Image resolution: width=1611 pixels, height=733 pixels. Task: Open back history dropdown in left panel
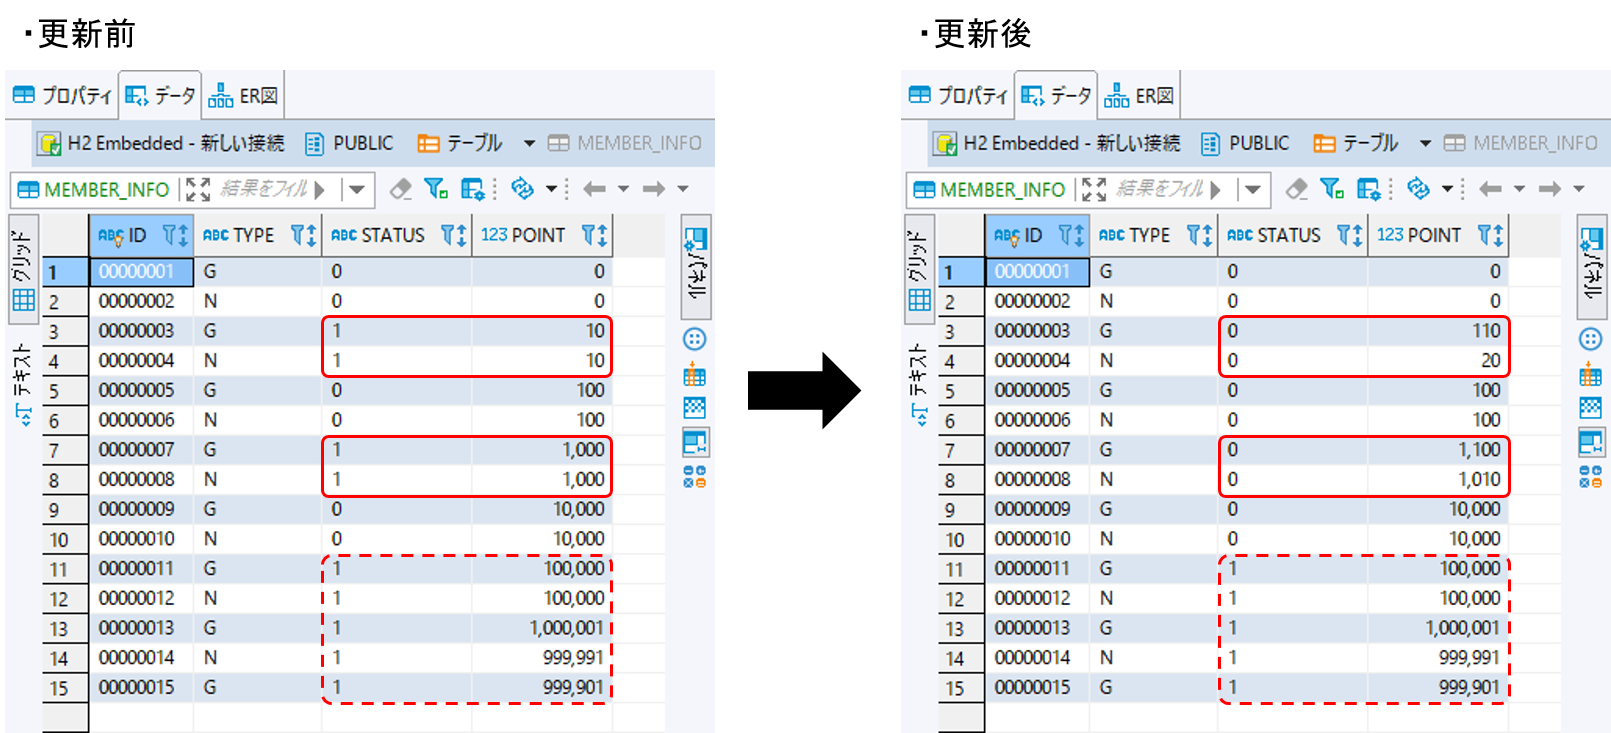pyautogui.click(x=623, y=188)
